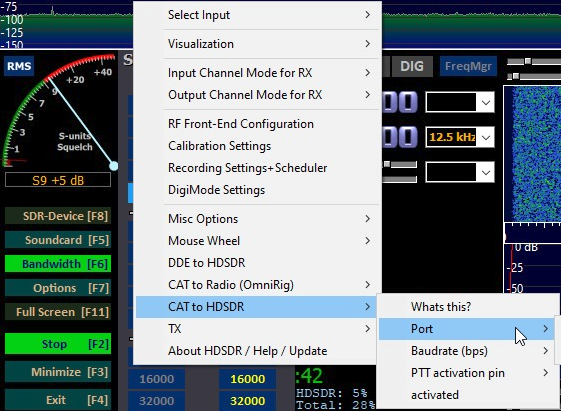Click the S9 +5 dB level readout
This screenshot has height=411, width=561.
tap(58, 180)
